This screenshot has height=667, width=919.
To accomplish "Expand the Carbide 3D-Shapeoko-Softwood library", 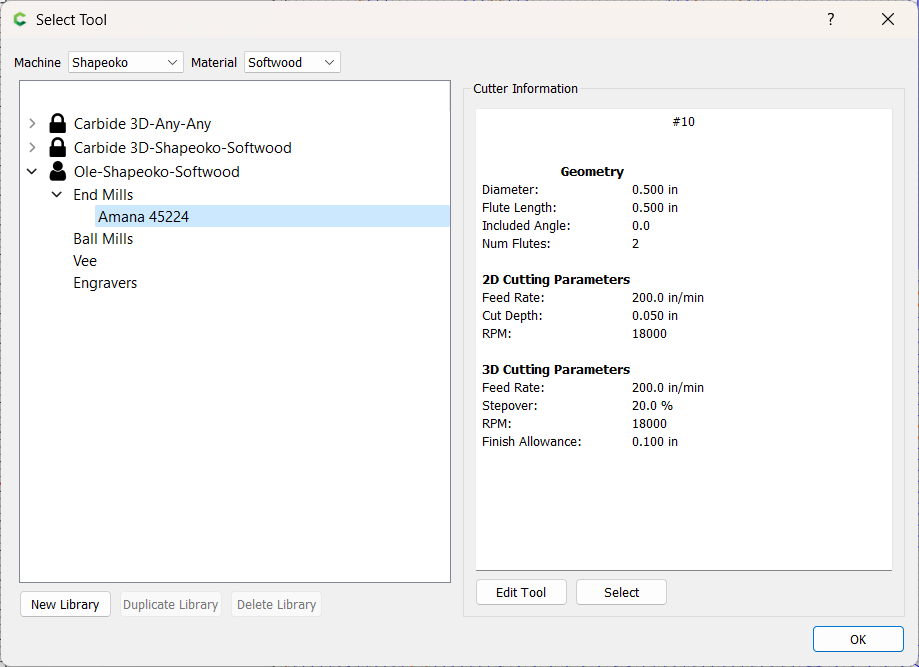I will click(x=32, y=148).
